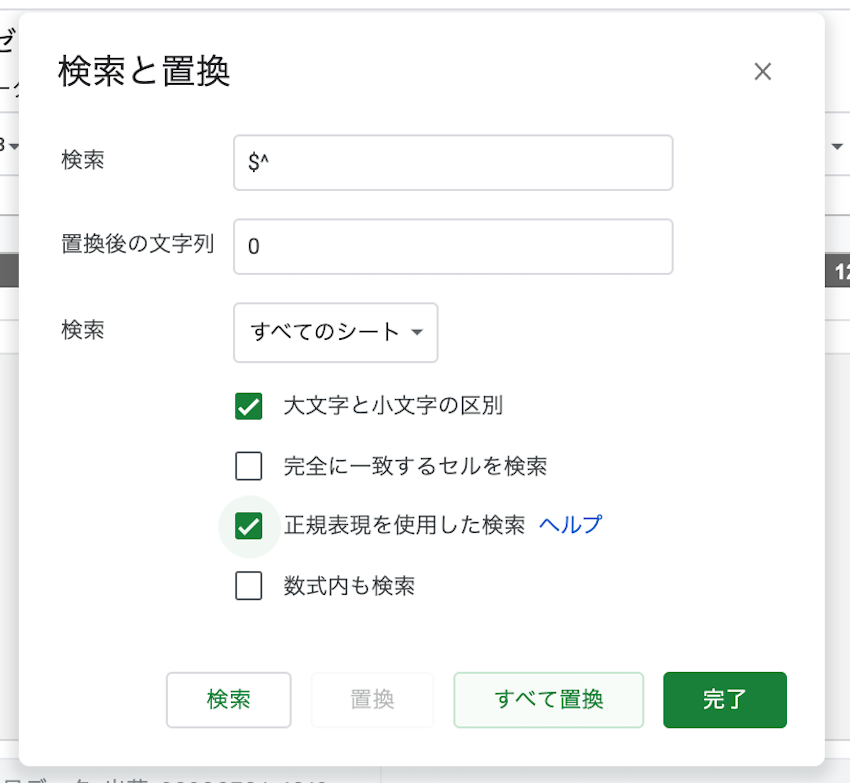Close the 検索と置換 dialog with X

(763, 71)
